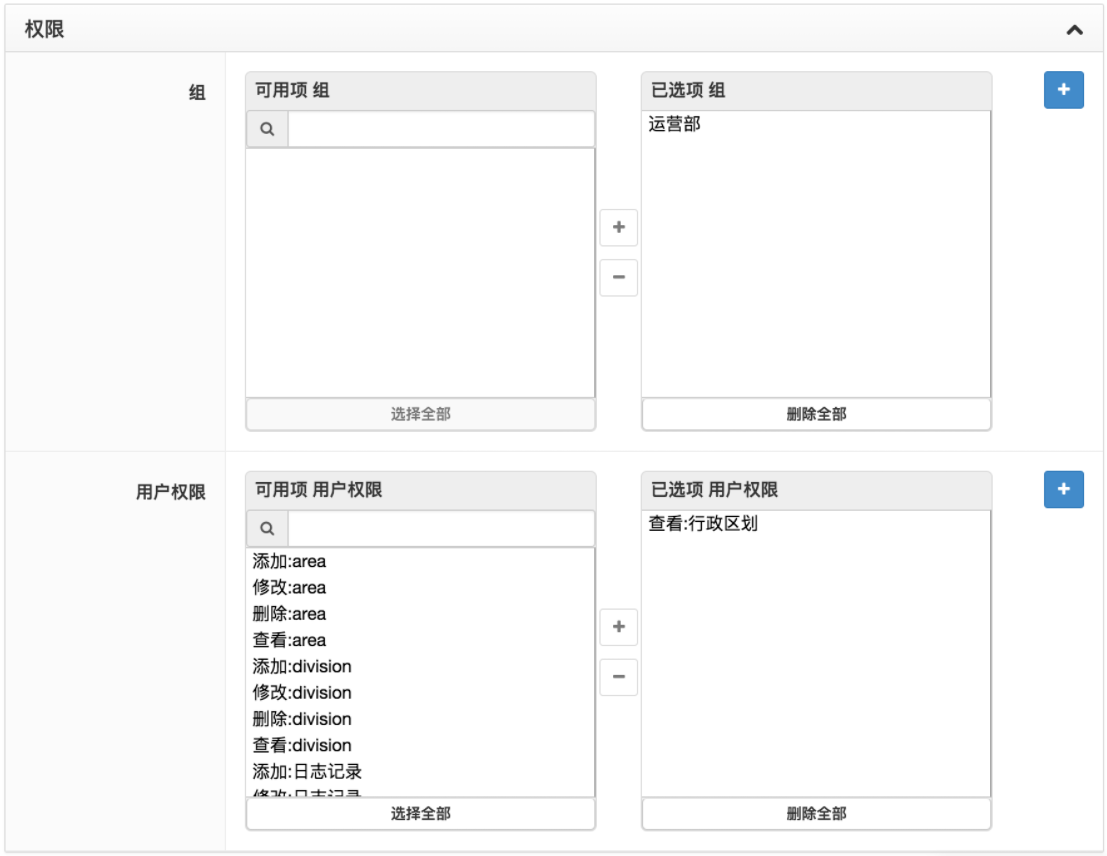The height and width of the screenshot is (856, 1107).
Task: Click 选择全部 under 可用项 组
Action: (x=421, y=415)
